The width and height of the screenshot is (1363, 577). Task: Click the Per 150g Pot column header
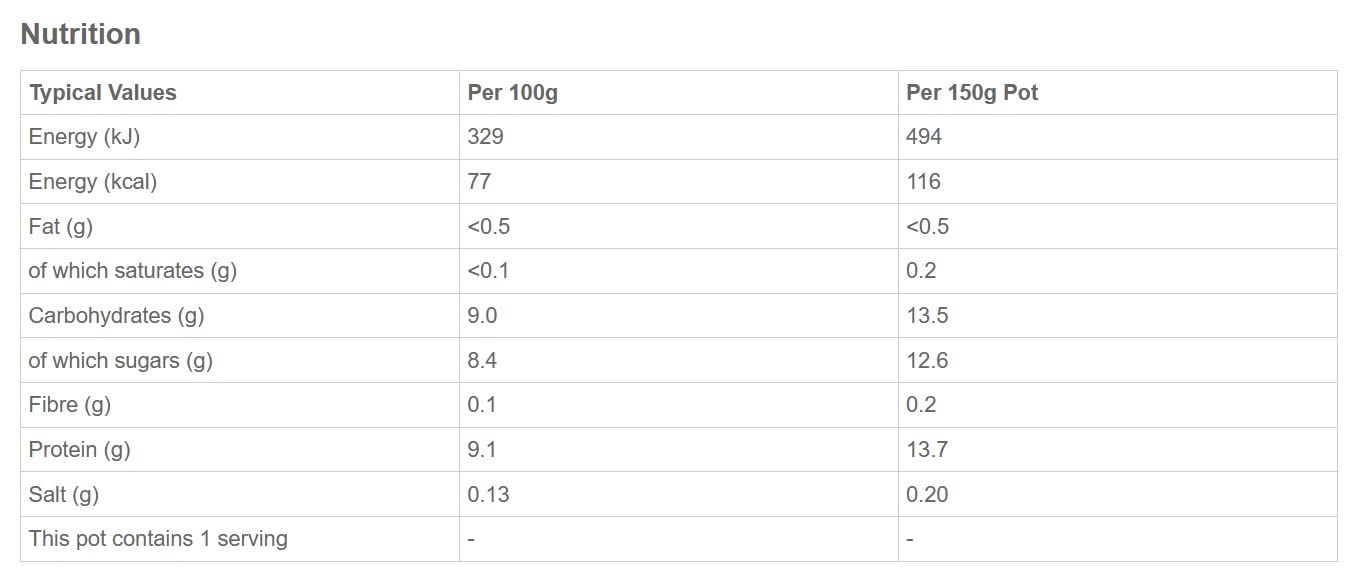[x=972, y=93]
